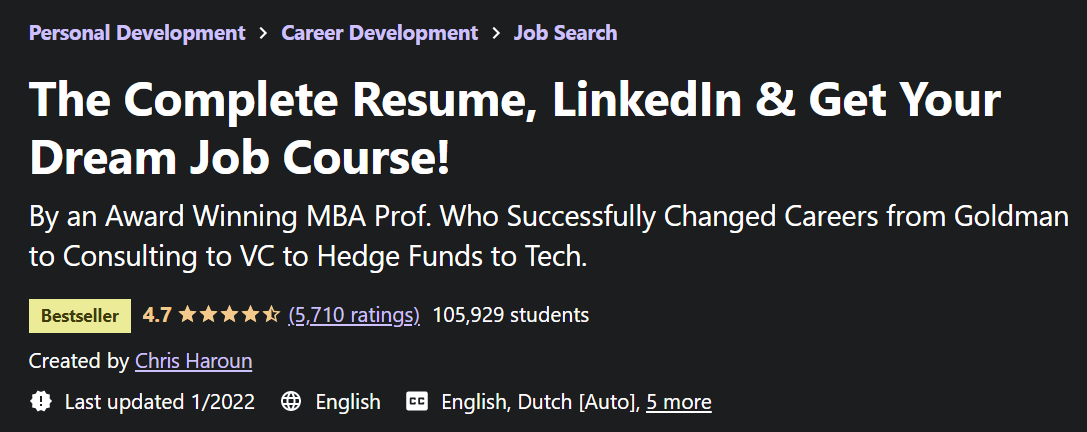Viewport: 1087px width, 432px height.
Task: Open instructor Chris Haroun's profile
Action: (x=193, y=361)
